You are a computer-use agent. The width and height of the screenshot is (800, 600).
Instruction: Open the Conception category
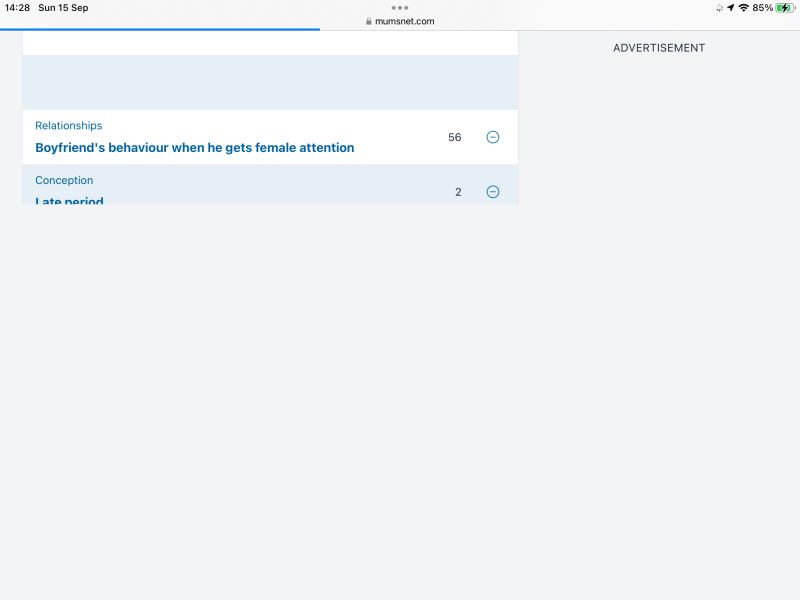click(64, 181)
